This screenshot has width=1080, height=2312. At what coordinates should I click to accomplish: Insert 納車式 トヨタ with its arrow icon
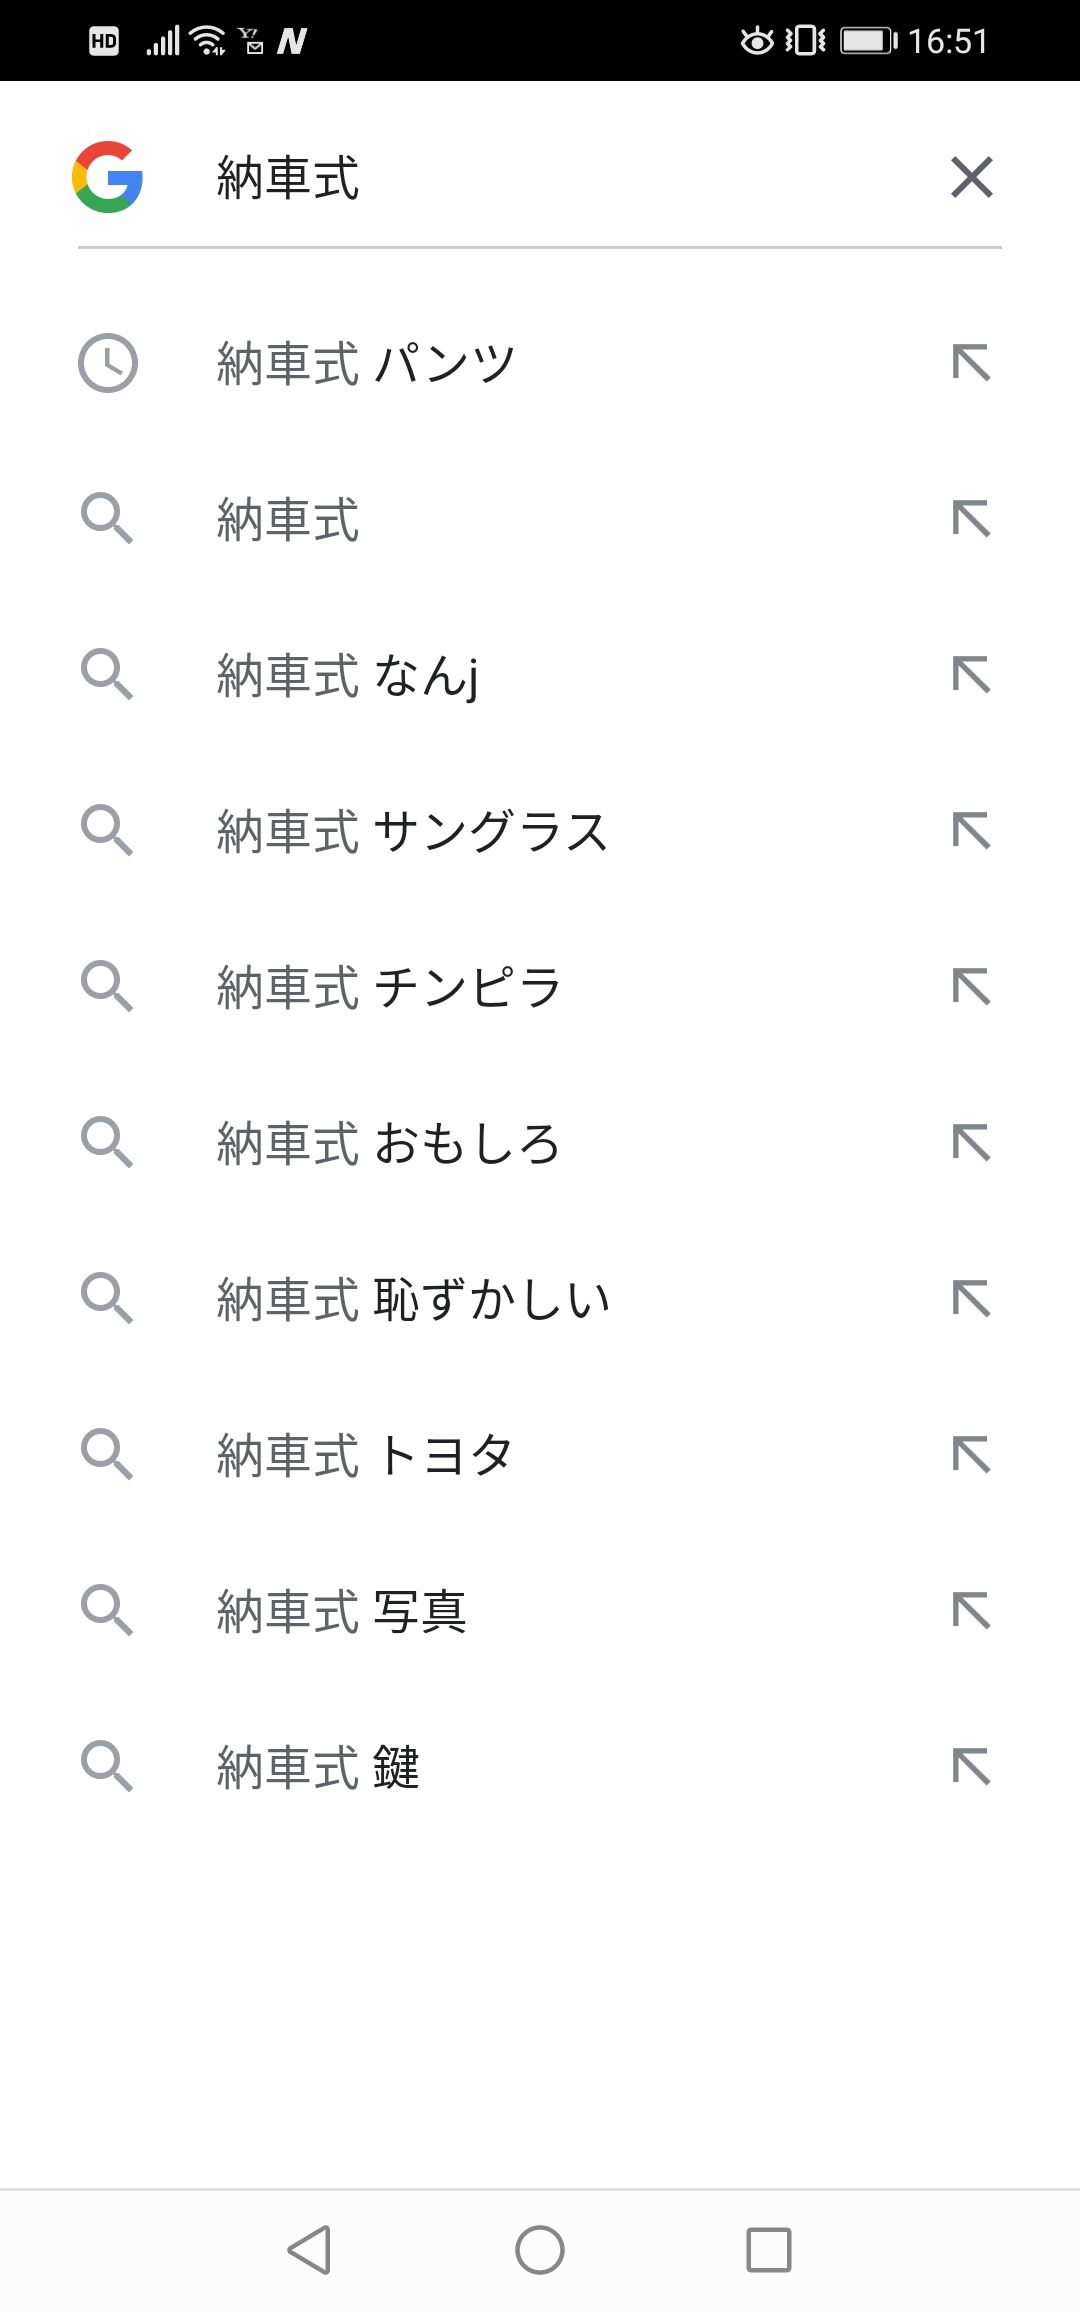pyautogui.click(x=971, y=1455)
